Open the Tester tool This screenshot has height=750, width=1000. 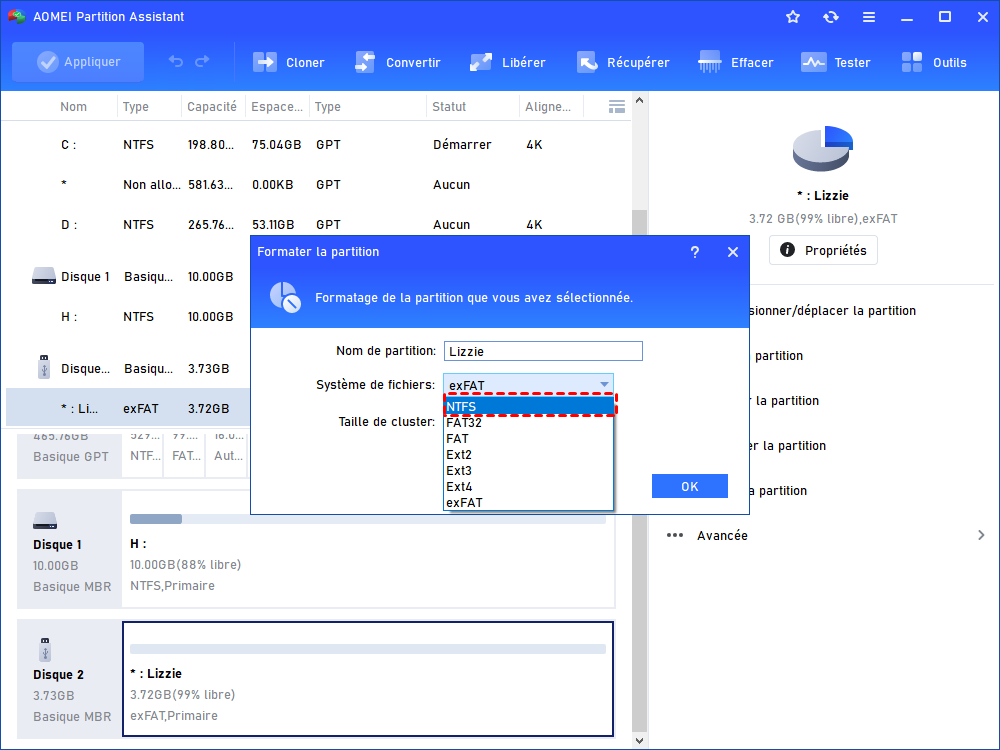coord(814,62)
